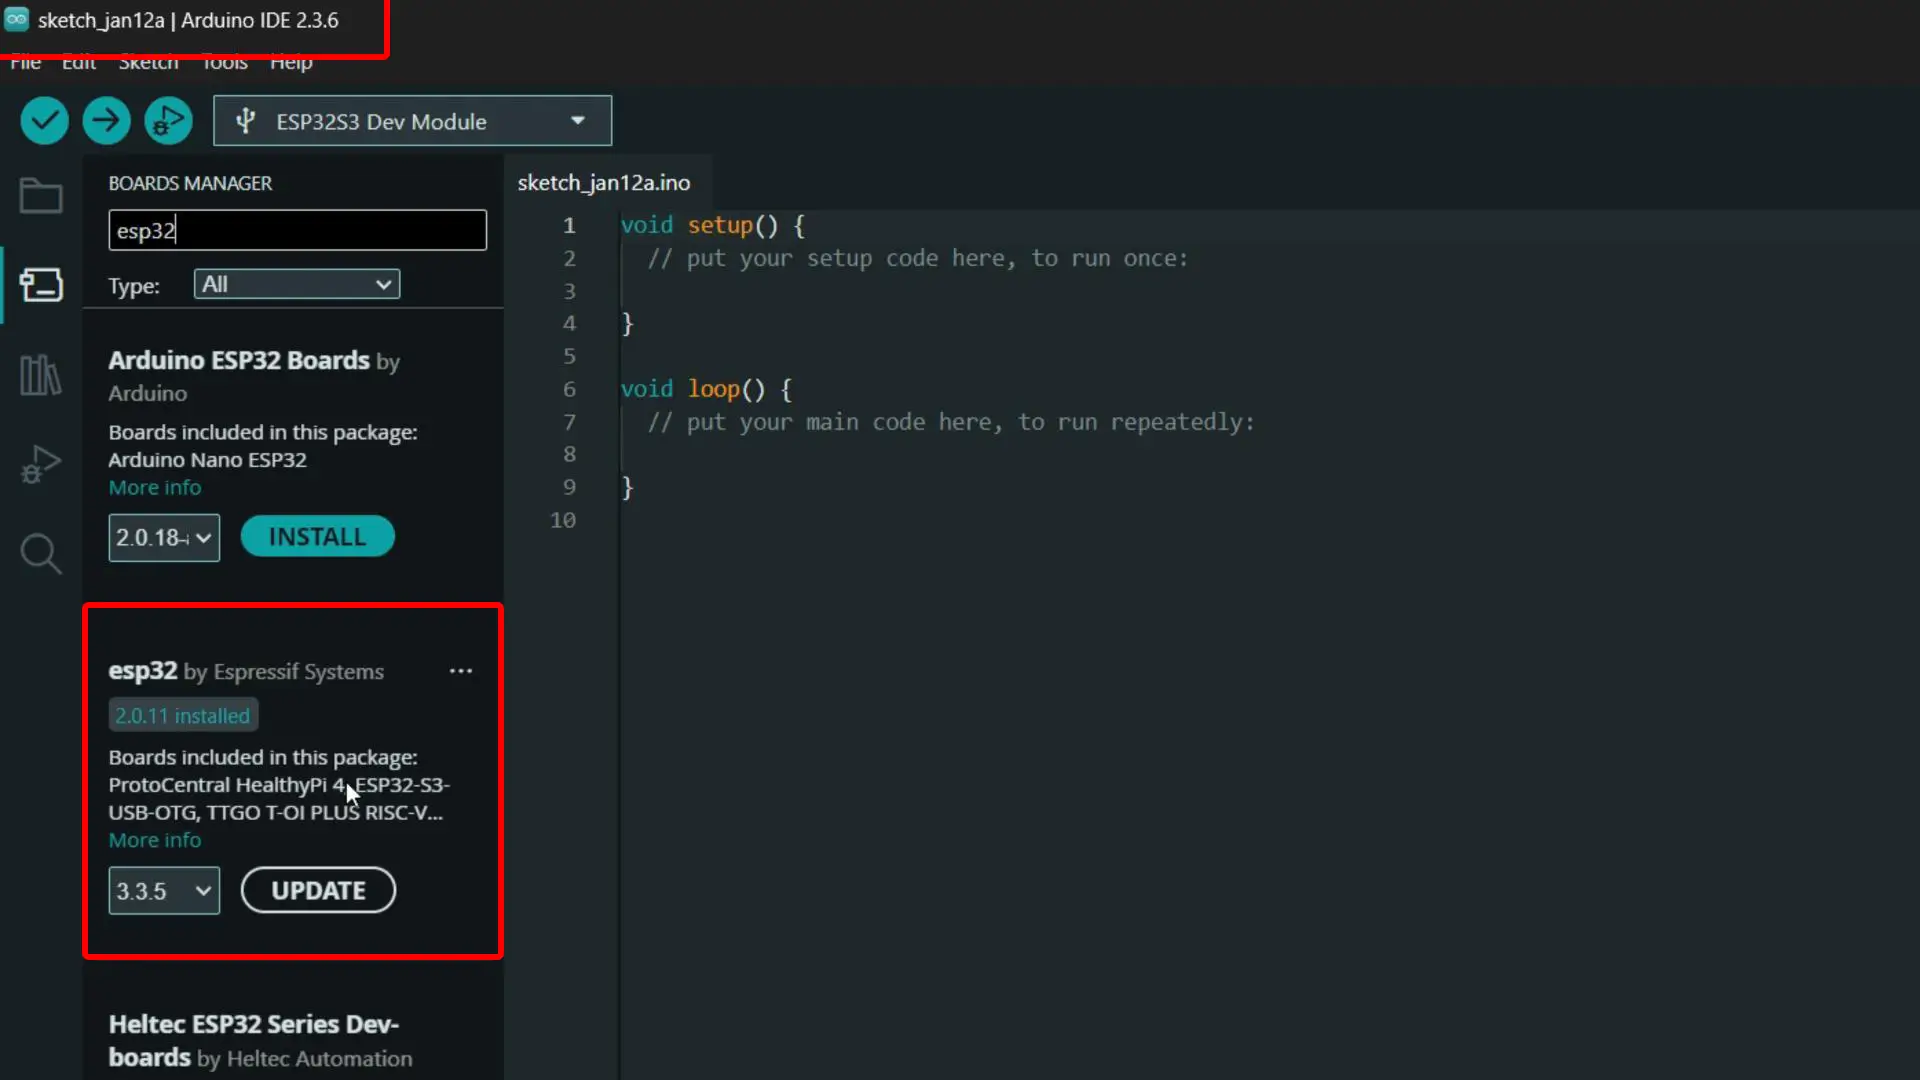Open the Library Manager sidebar icon
Image resolution: width=1920 pixels, height=1080 pixels.
tap(41, 375)
